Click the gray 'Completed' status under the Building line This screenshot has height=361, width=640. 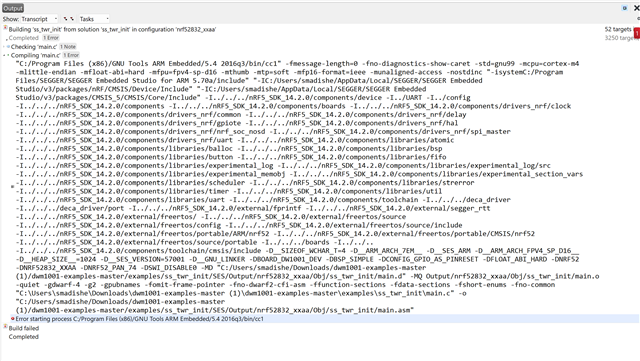coord(24,38)
